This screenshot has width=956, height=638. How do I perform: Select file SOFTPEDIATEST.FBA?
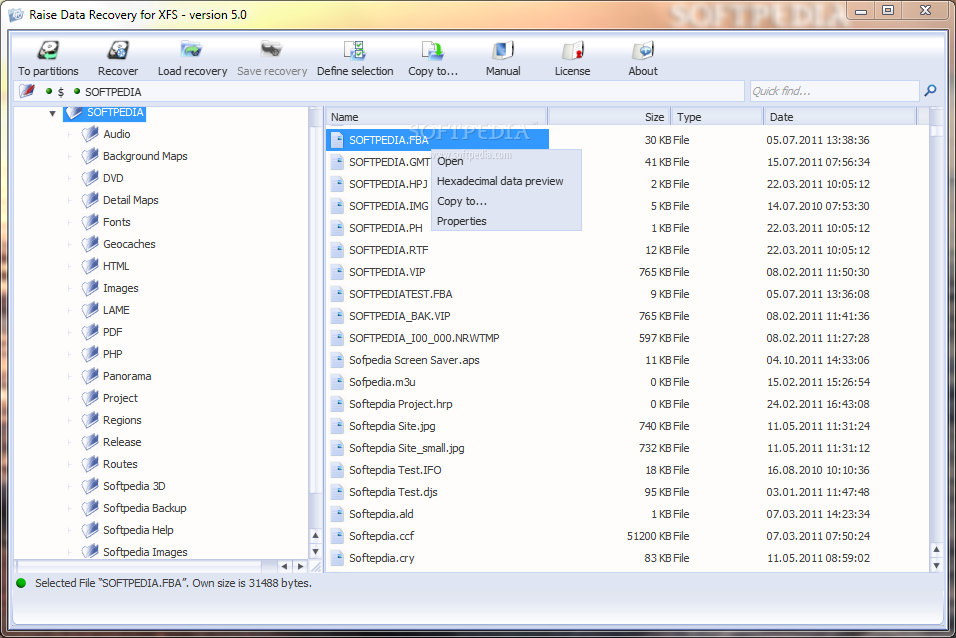pyautogui.click(x=401, y=294)
